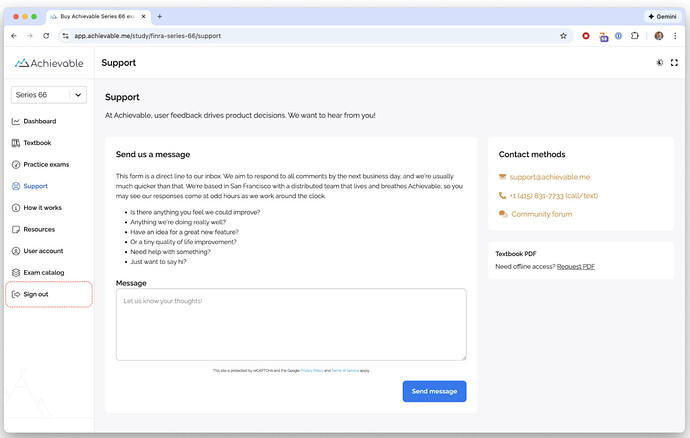Click into the Message text area
690x438 pixels.
(x=291, y=324)
